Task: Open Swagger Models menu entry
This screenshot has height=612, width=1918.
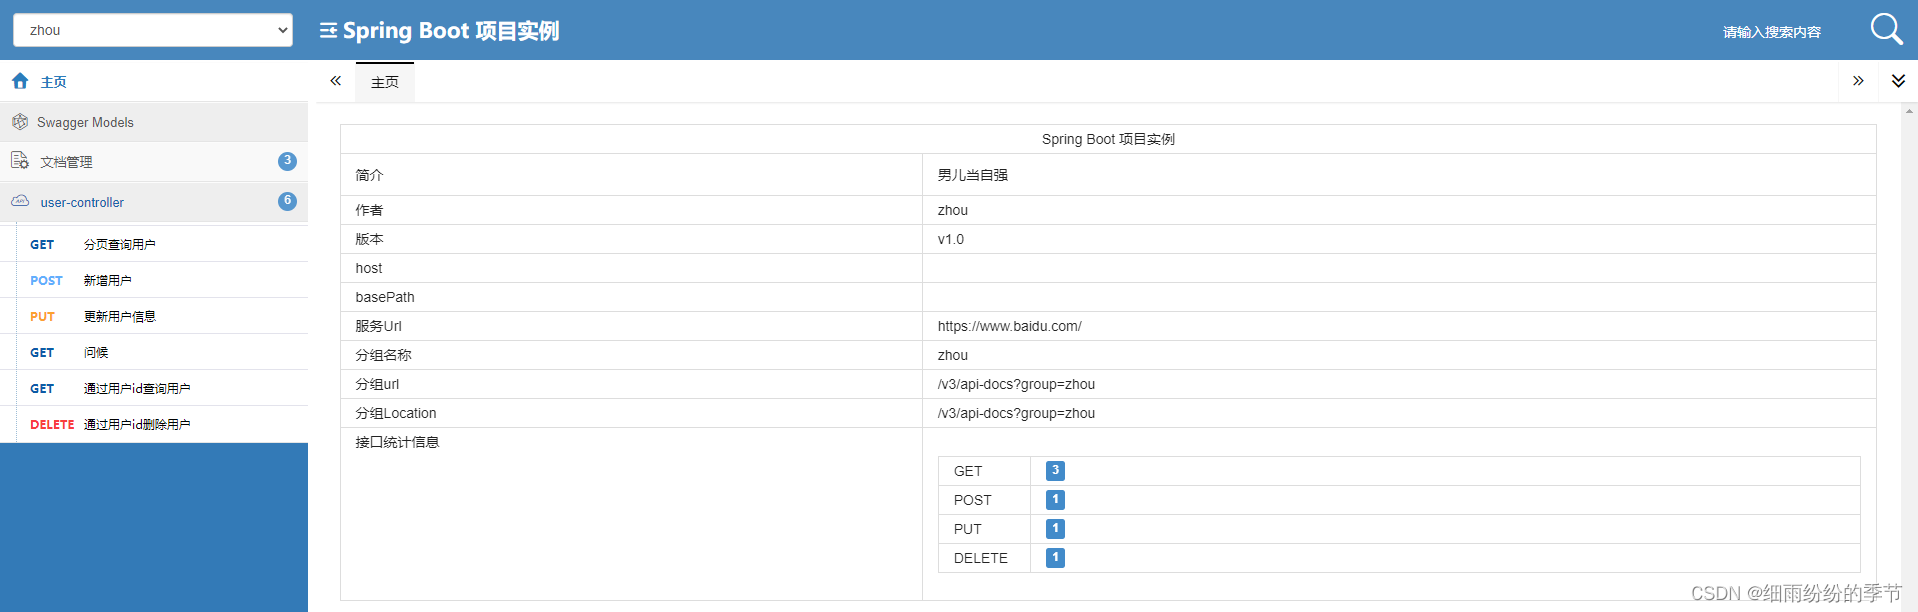Action: [154, 122]
